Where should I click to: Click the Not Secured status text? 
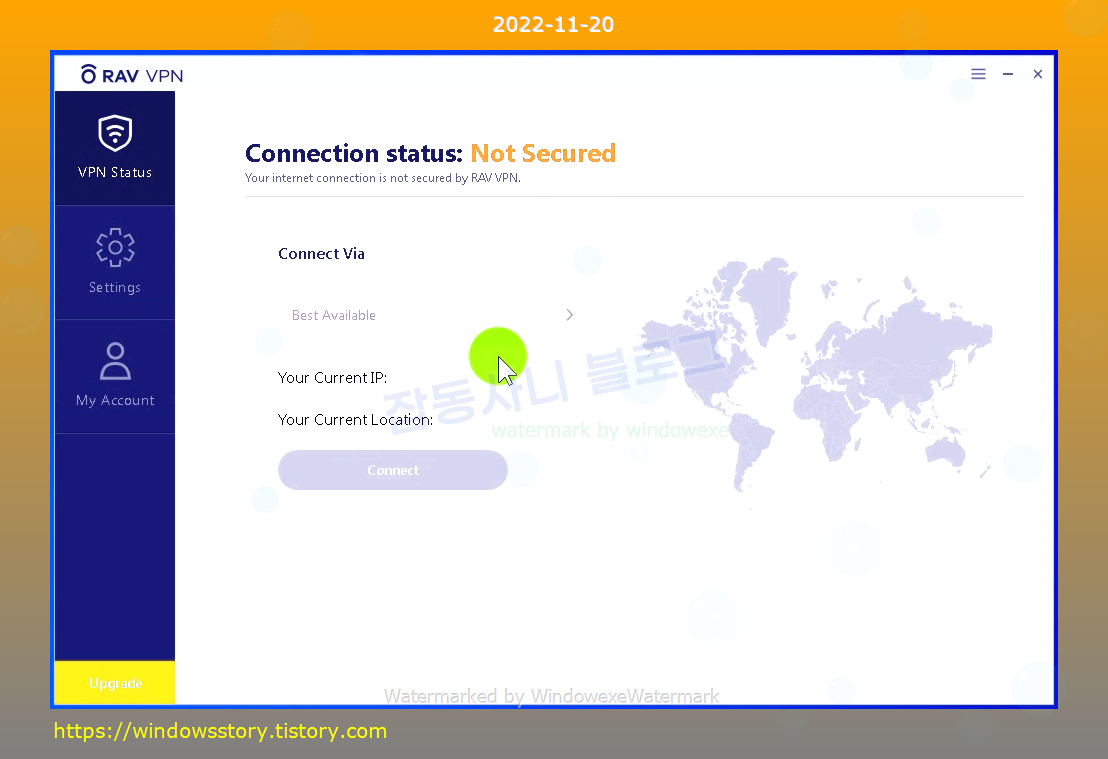pos(543,153)
